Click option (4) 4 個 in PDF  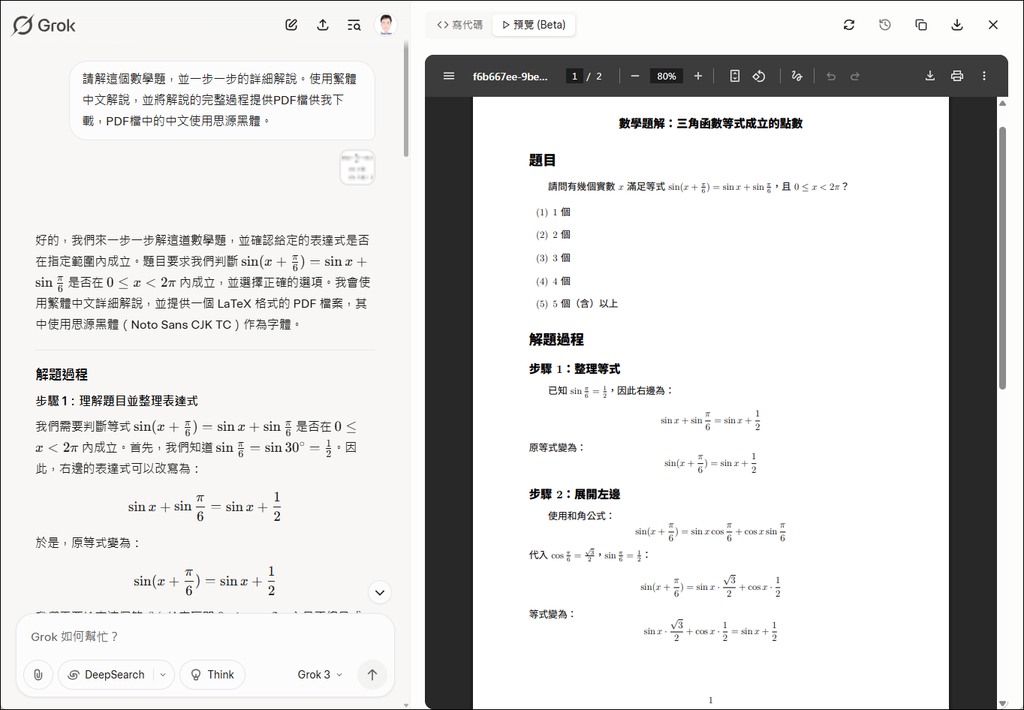point(553,282)
